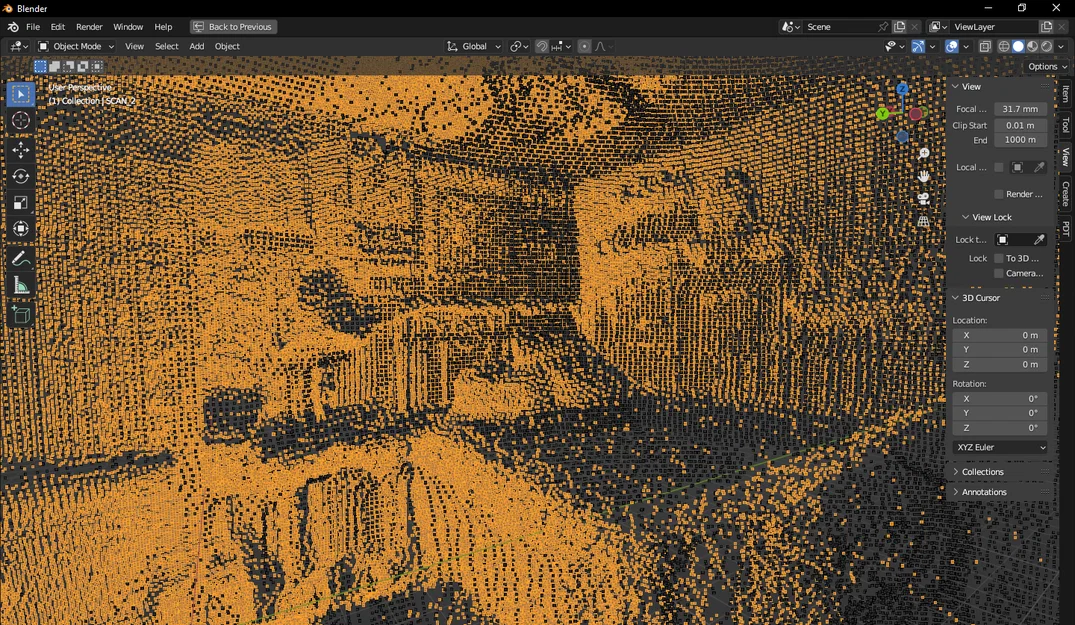Viewport: 1075px width, 625px height.
Task: Click the Back to Previous button
Action: 233,27
